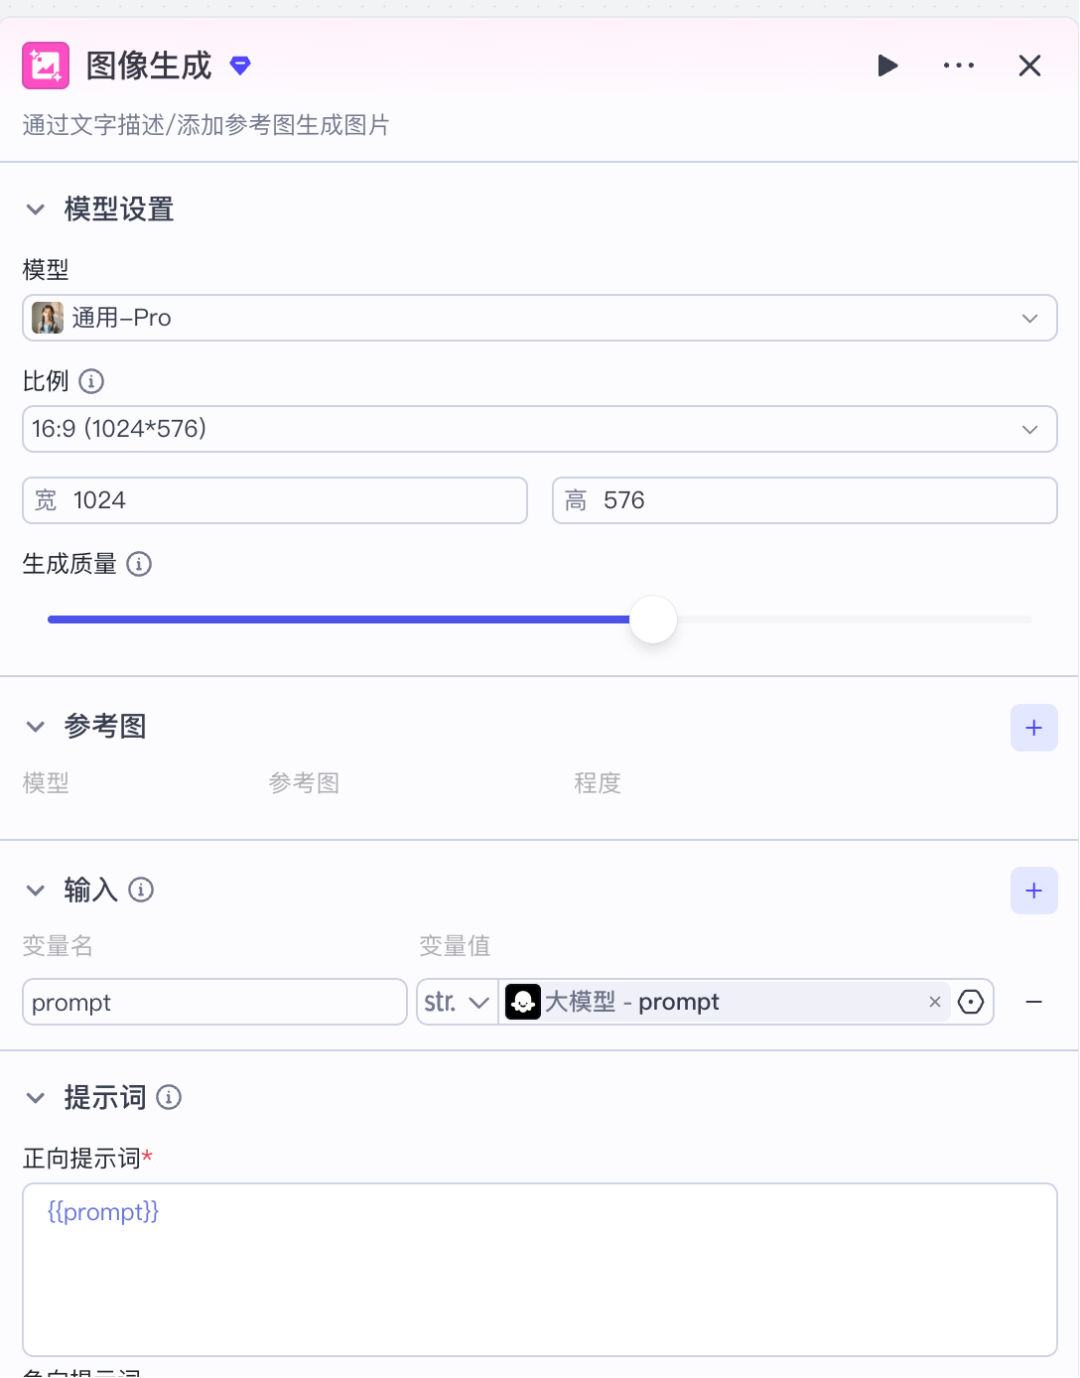The image size is (1080, 1378).
Task: Clear the 大模型 - prompt variable reference
Action: click(935, 1002)
